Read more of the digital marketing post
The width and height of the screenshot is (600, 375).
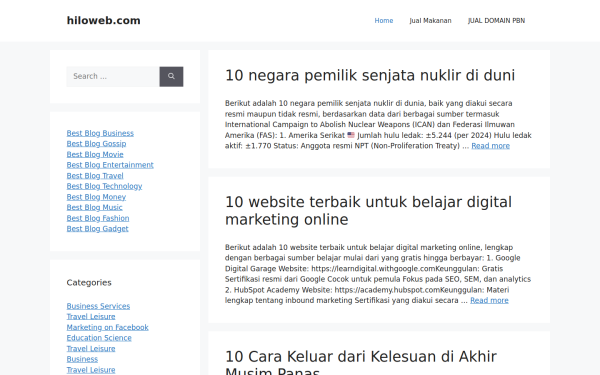coord(489,300)
